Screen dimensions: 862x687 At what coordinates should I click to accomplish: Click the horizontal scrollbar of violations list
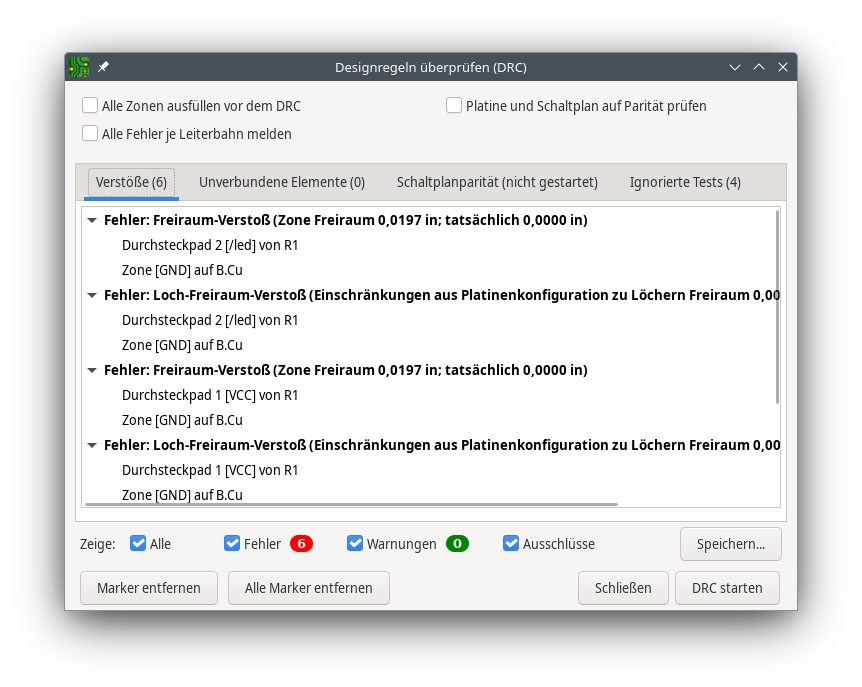point(350,505)
